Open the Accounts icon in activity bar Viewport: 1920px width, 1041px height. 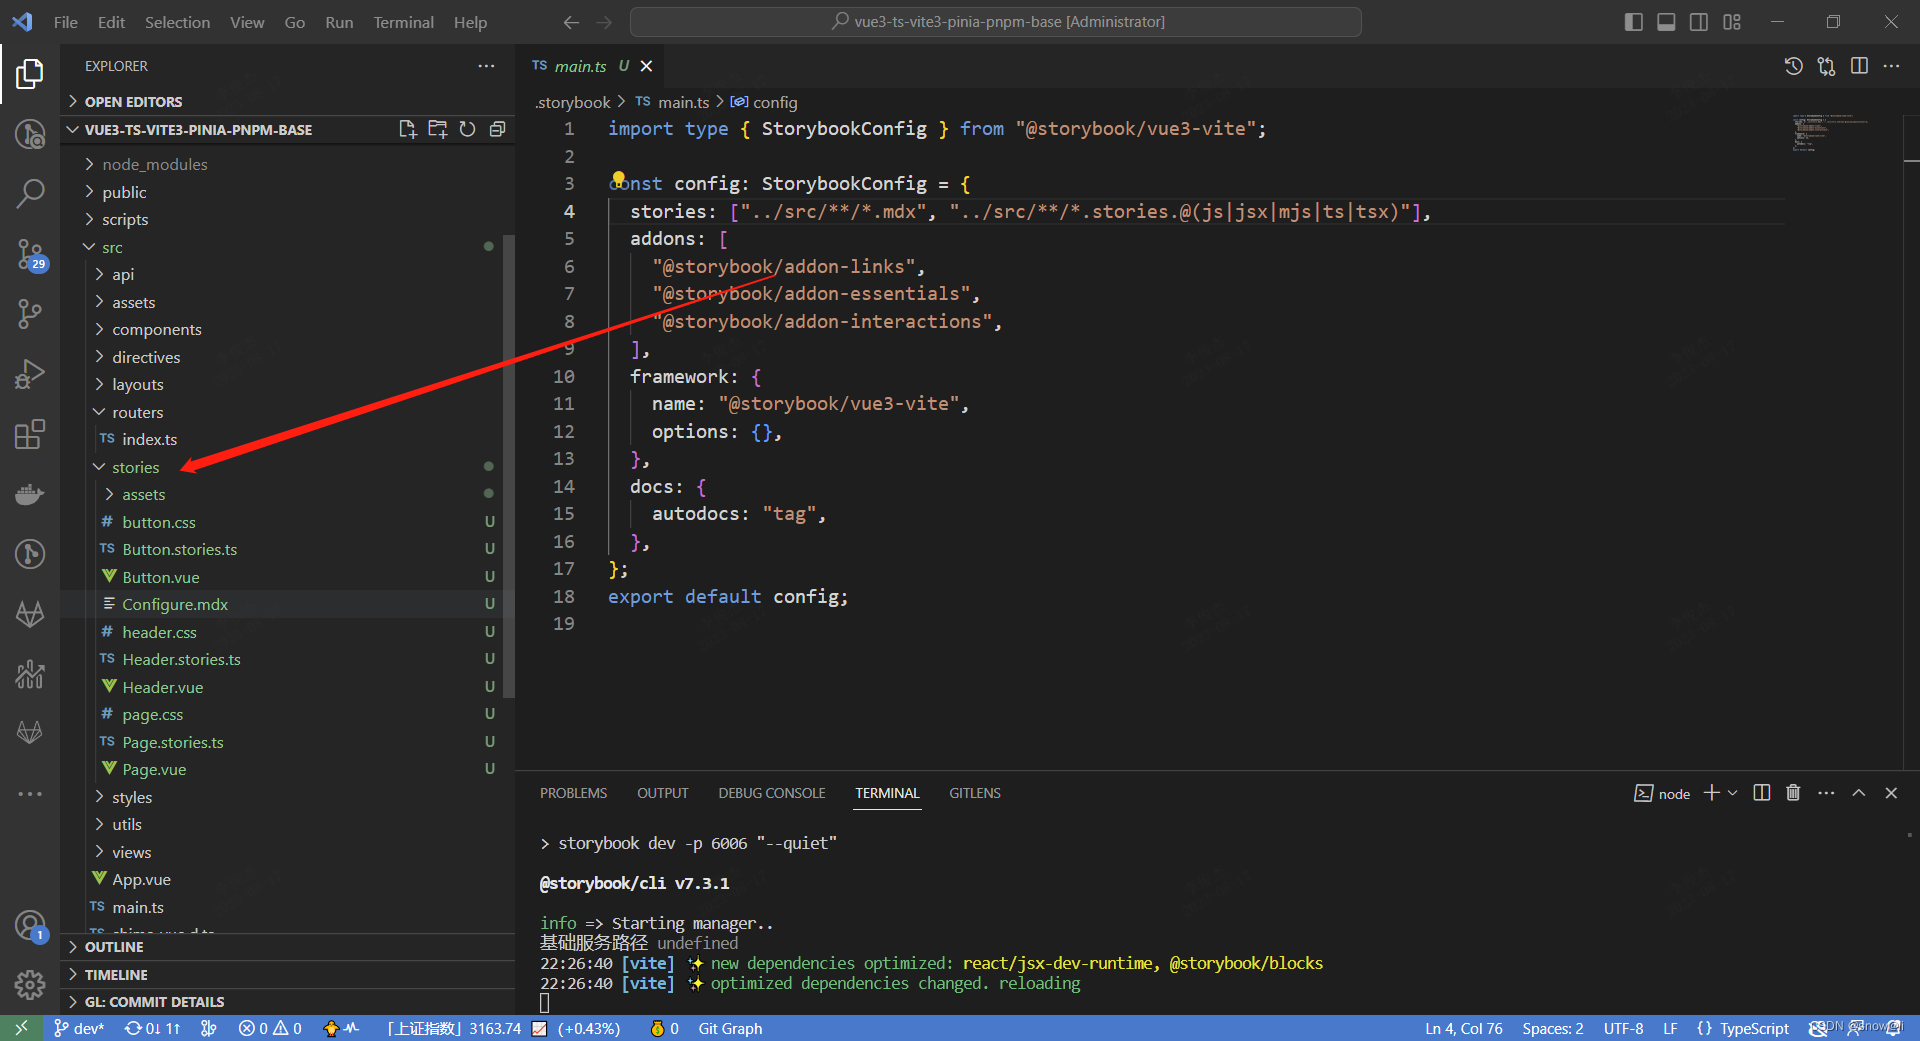[30, 925]
